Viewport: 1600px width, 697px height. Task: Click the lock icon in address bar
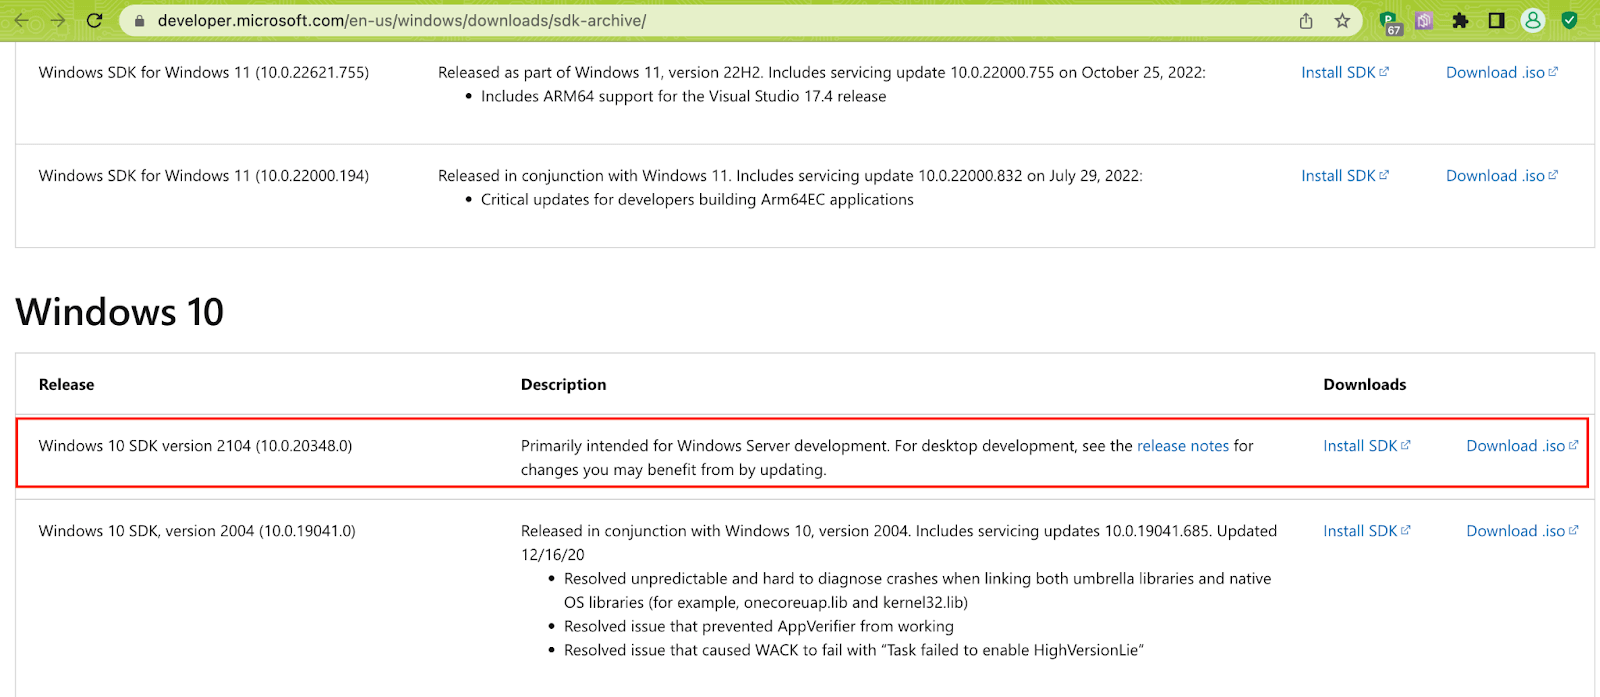(140, 21)
